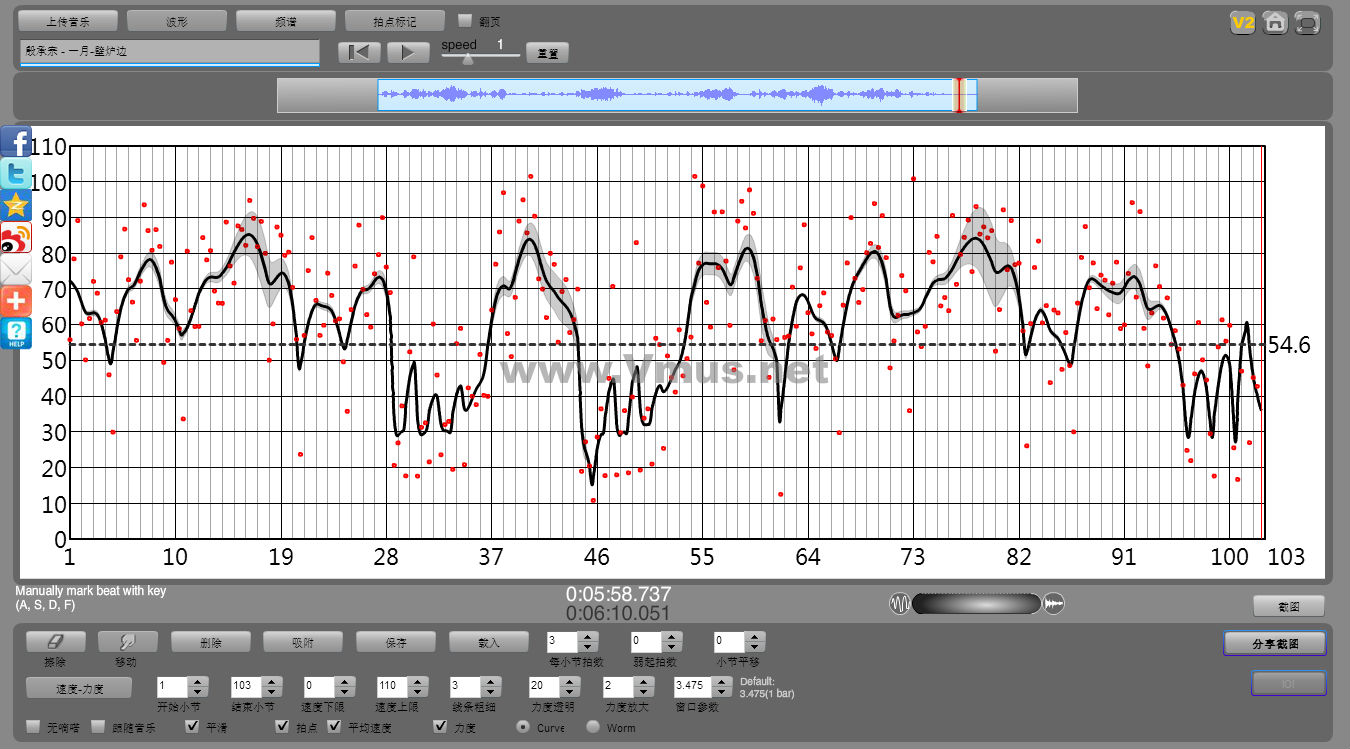The width and height of the screenshot is (1350, 749).
Task: Enable the 翻页 page-turn checkbox
Action: pos(465,20)
